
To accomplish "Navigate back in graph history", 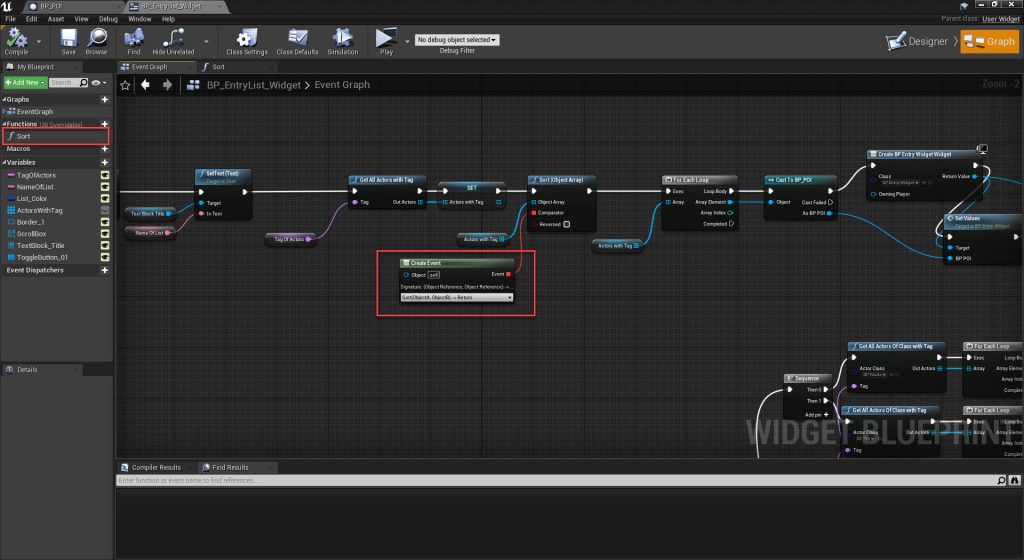I will coord(145,85).
